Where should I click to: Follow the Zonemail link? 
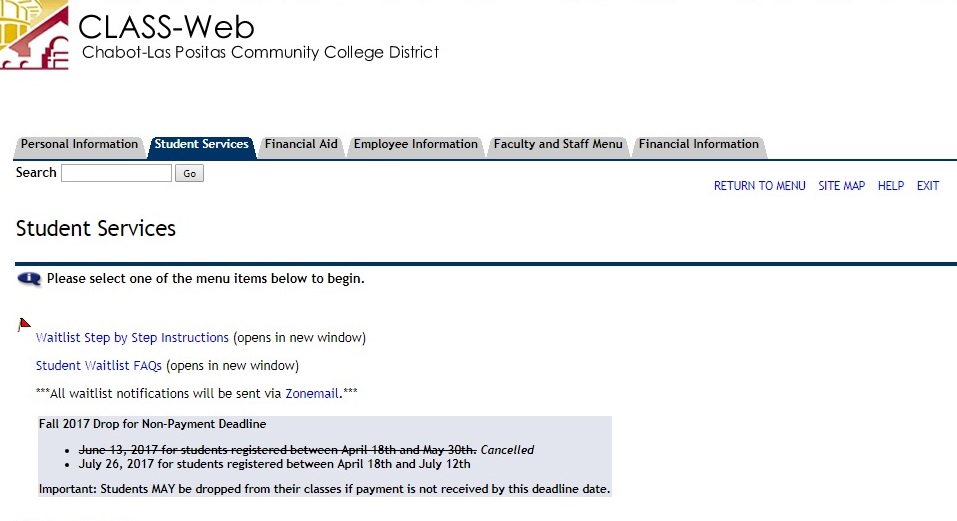312,393
